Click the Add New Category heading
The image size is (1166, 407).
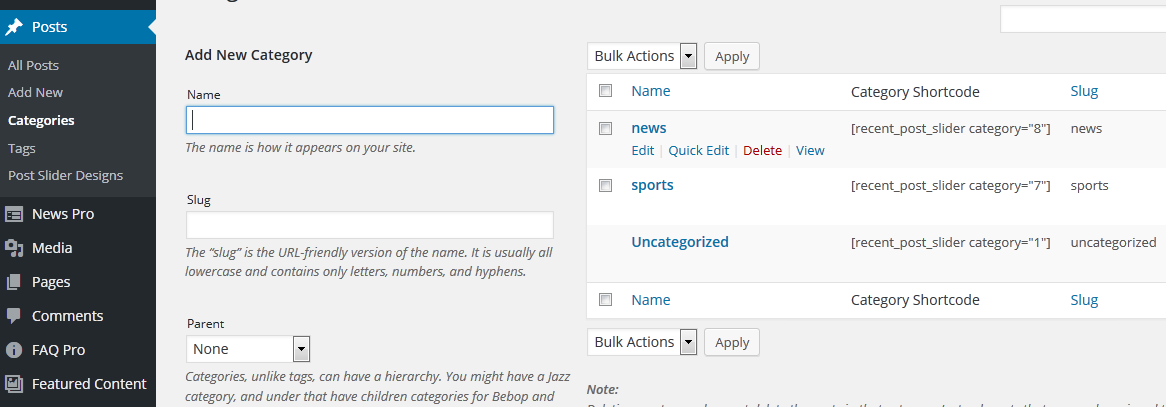248,55
